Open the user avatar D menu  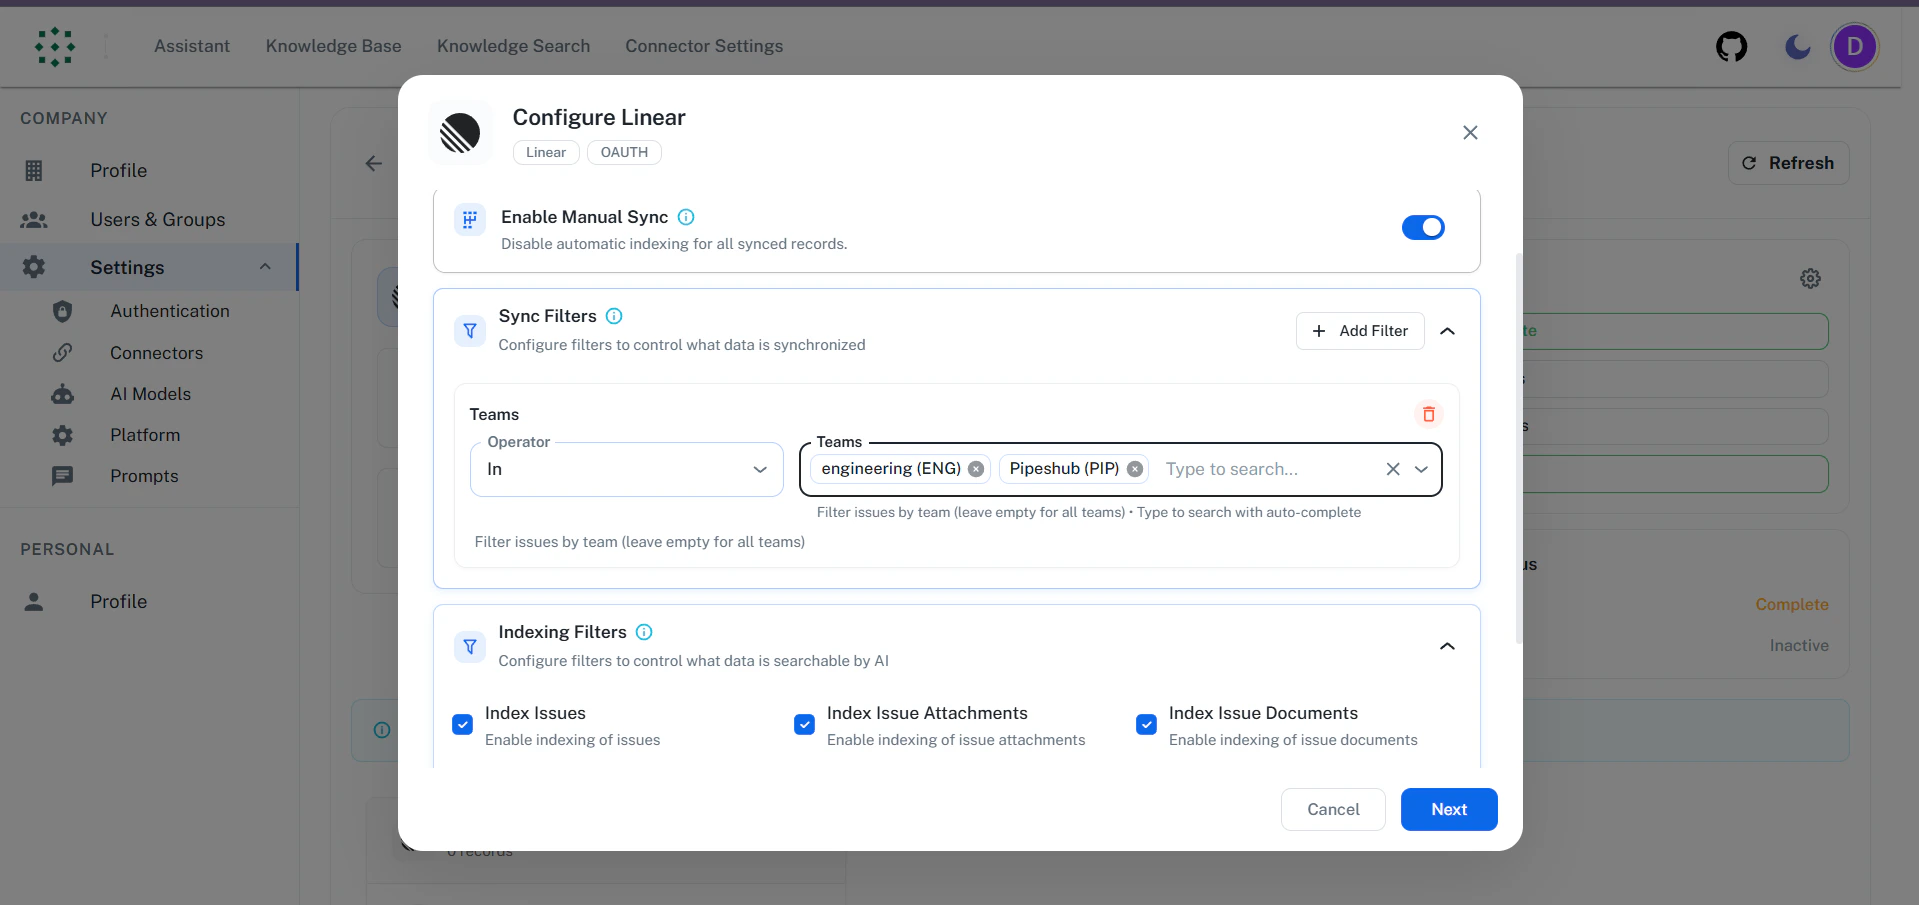coord(1854,46)
